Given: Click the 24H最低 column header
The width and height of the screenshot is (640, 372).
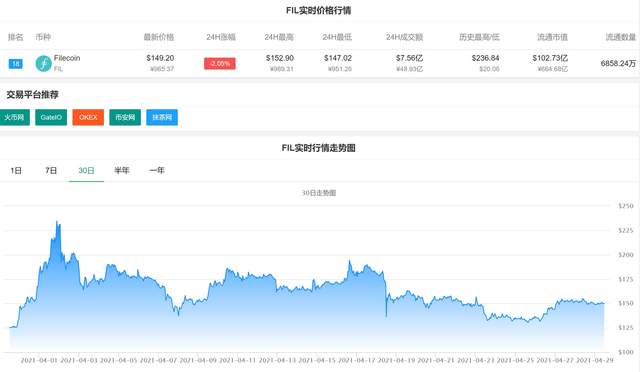Looking at the screenshot, I should [337, 37].
